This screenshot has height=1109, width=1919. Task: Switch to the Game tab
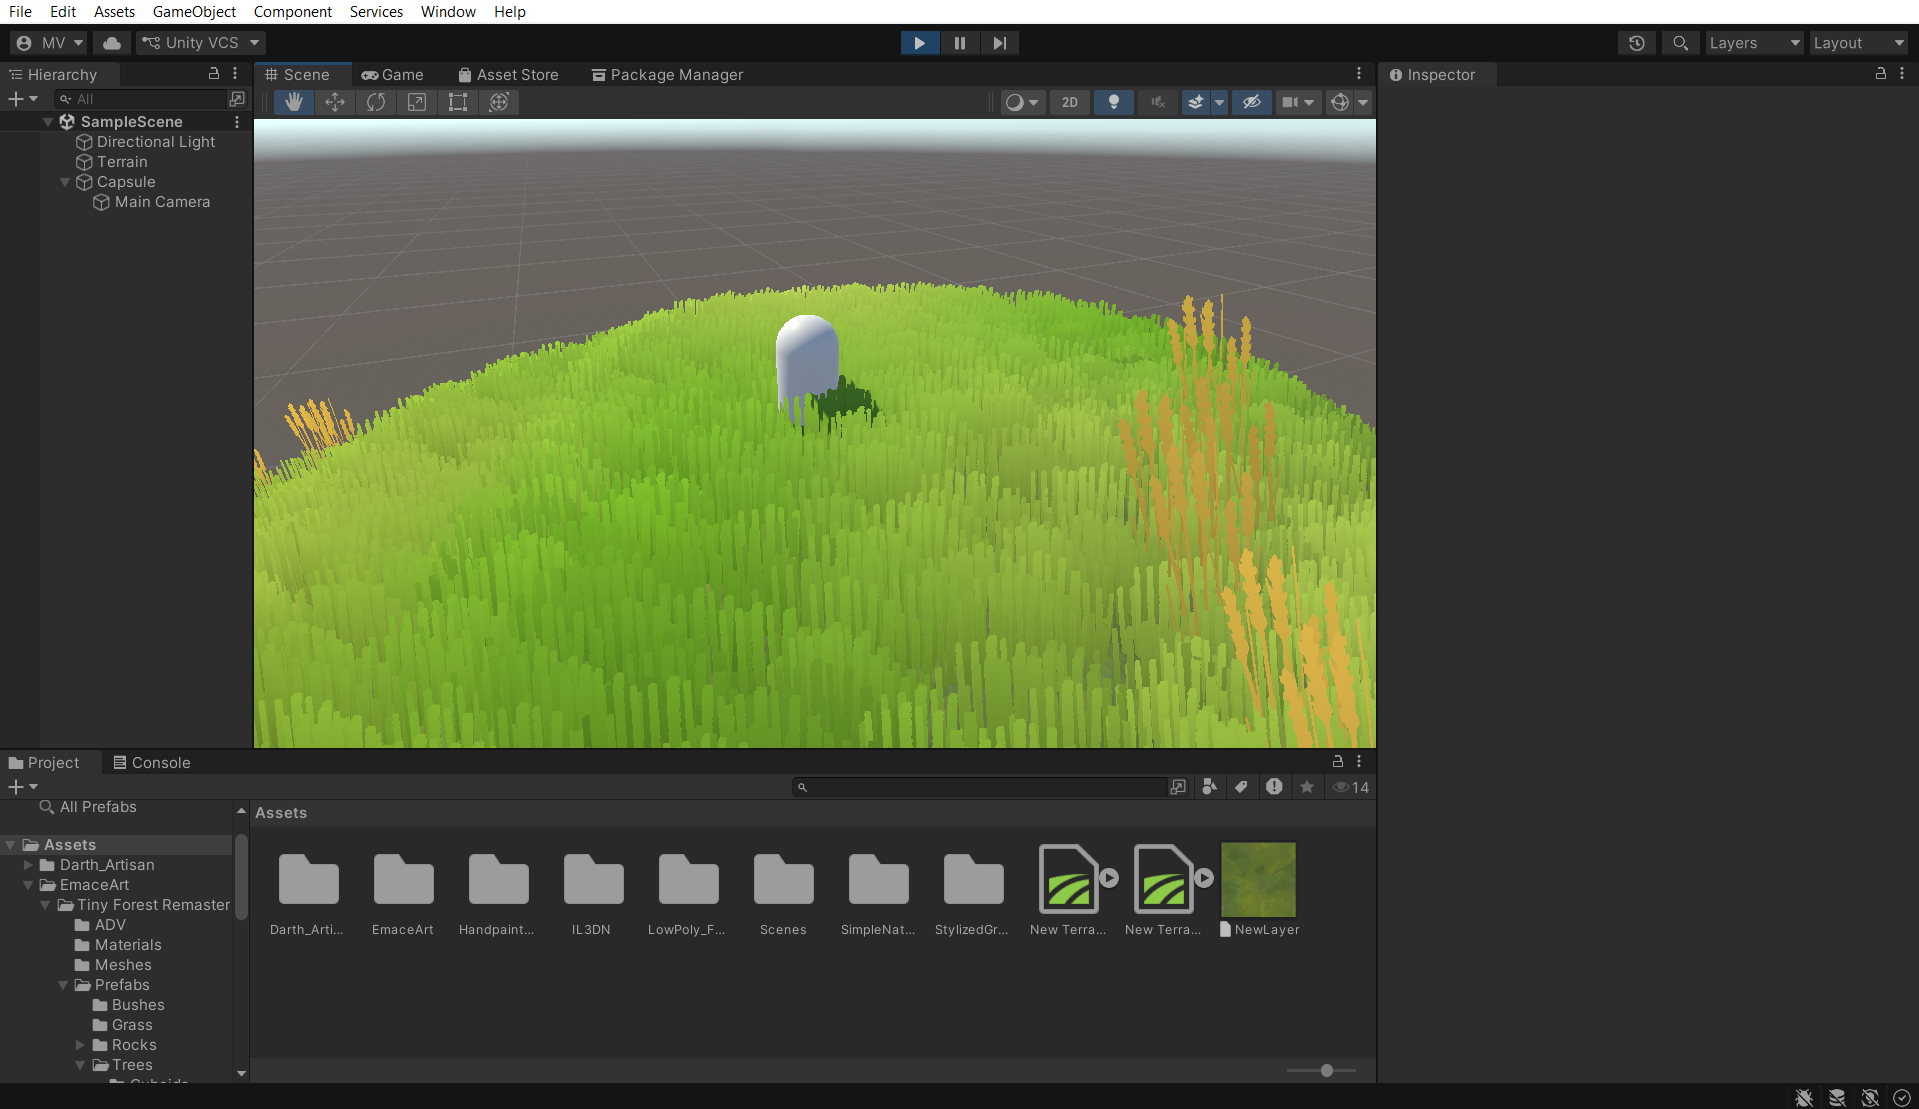(x=393, y=75)
